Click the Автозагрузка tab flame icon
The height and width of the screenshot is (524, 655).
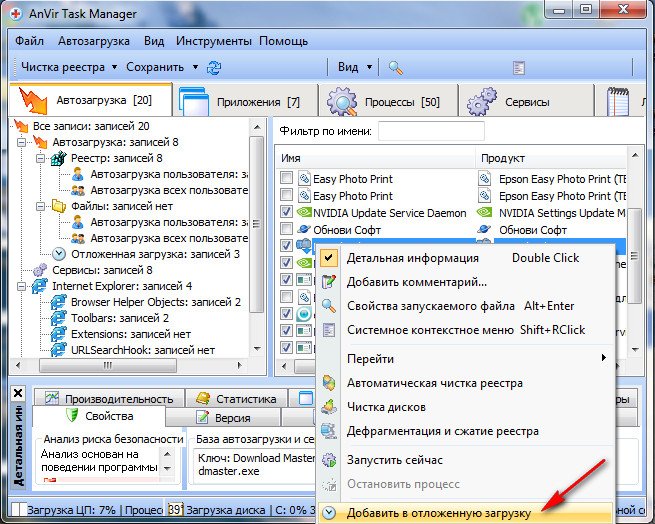pyautogui.click(x=33, y=101)
